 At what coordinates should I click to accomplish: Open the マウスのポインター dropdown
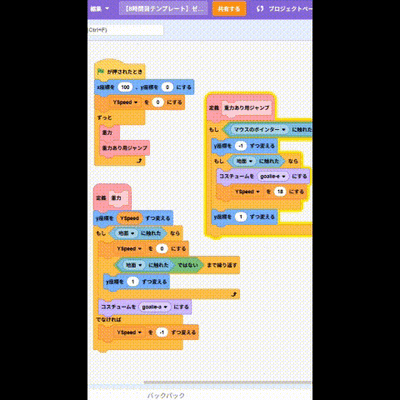click(260, 129)
